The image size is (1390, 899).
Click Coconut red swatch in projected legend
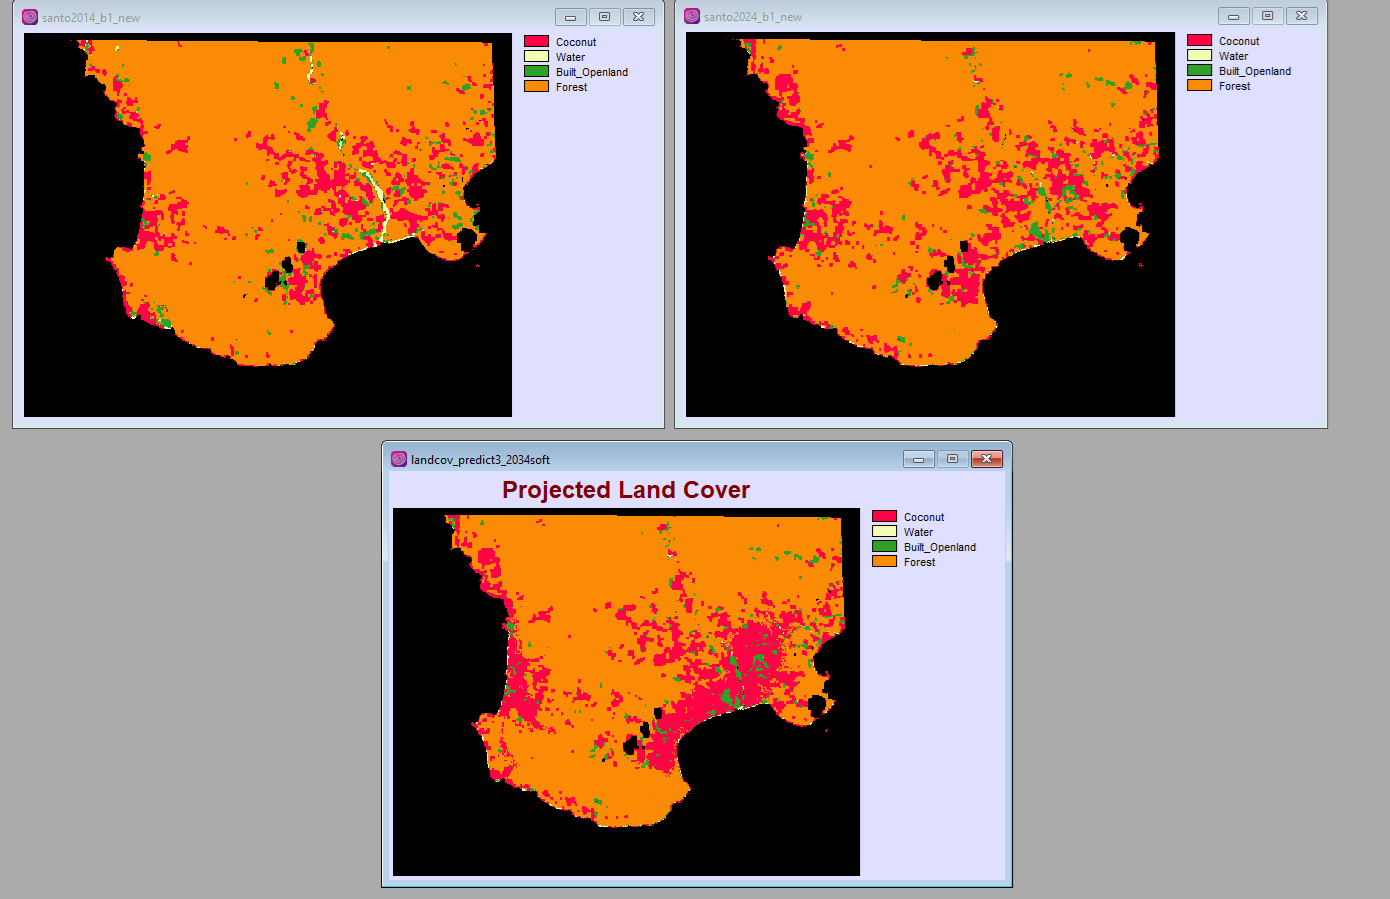coord(885,516)
